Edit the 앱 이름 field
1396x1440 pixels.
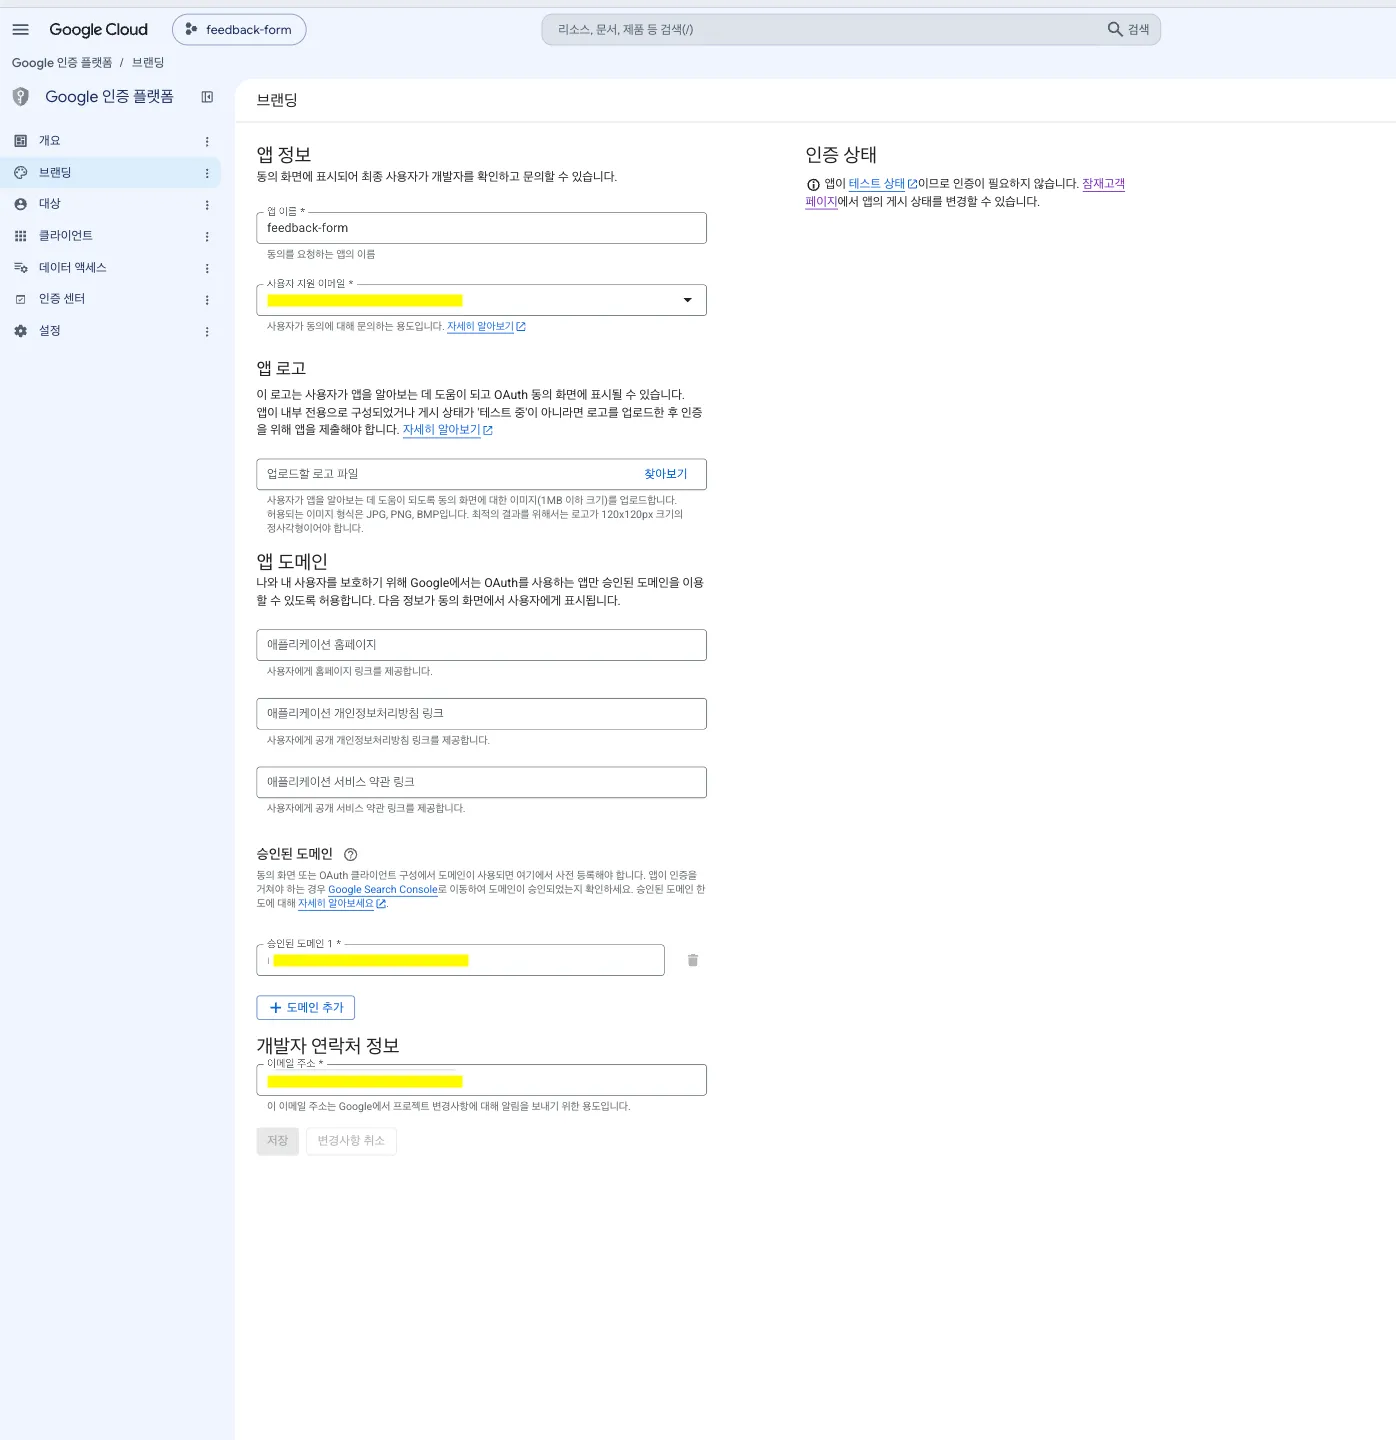(x=481, y=228)
